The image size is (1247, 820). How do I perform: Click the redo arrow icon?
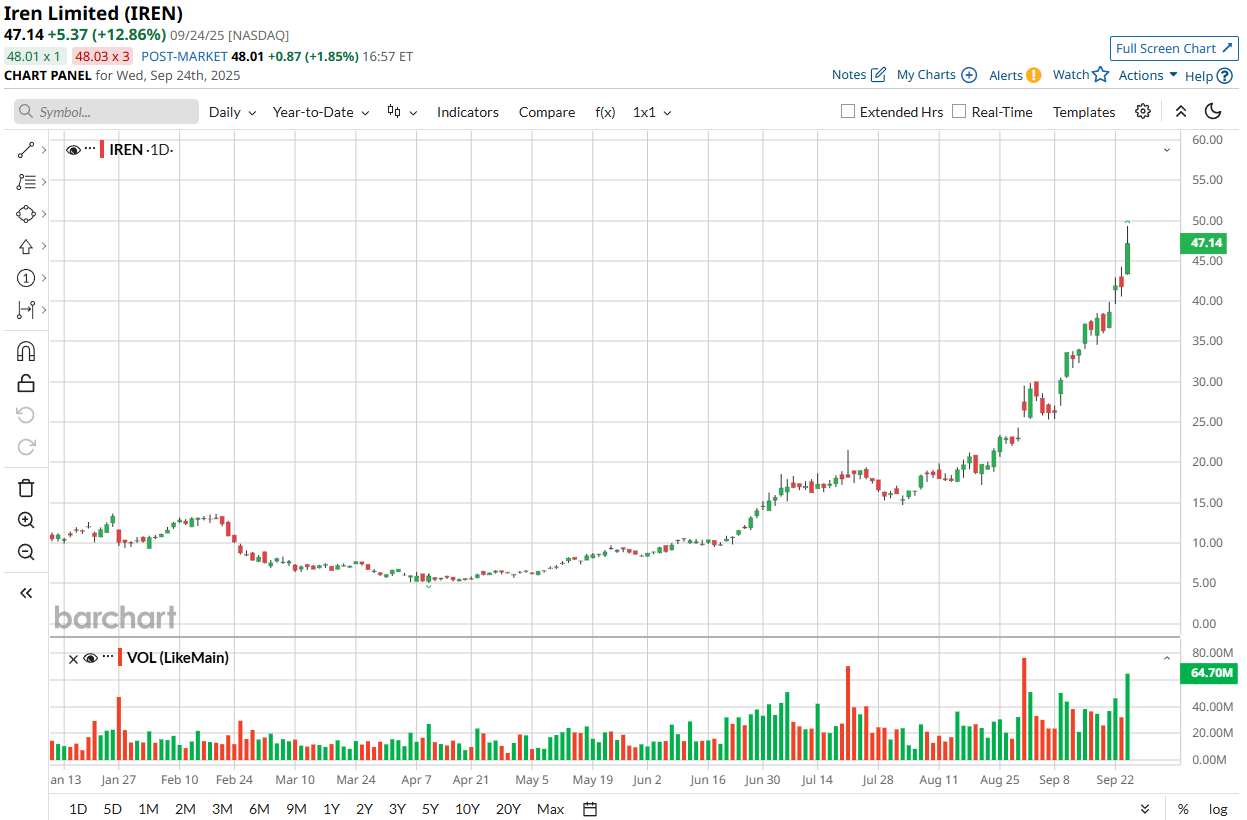(26, 447)
